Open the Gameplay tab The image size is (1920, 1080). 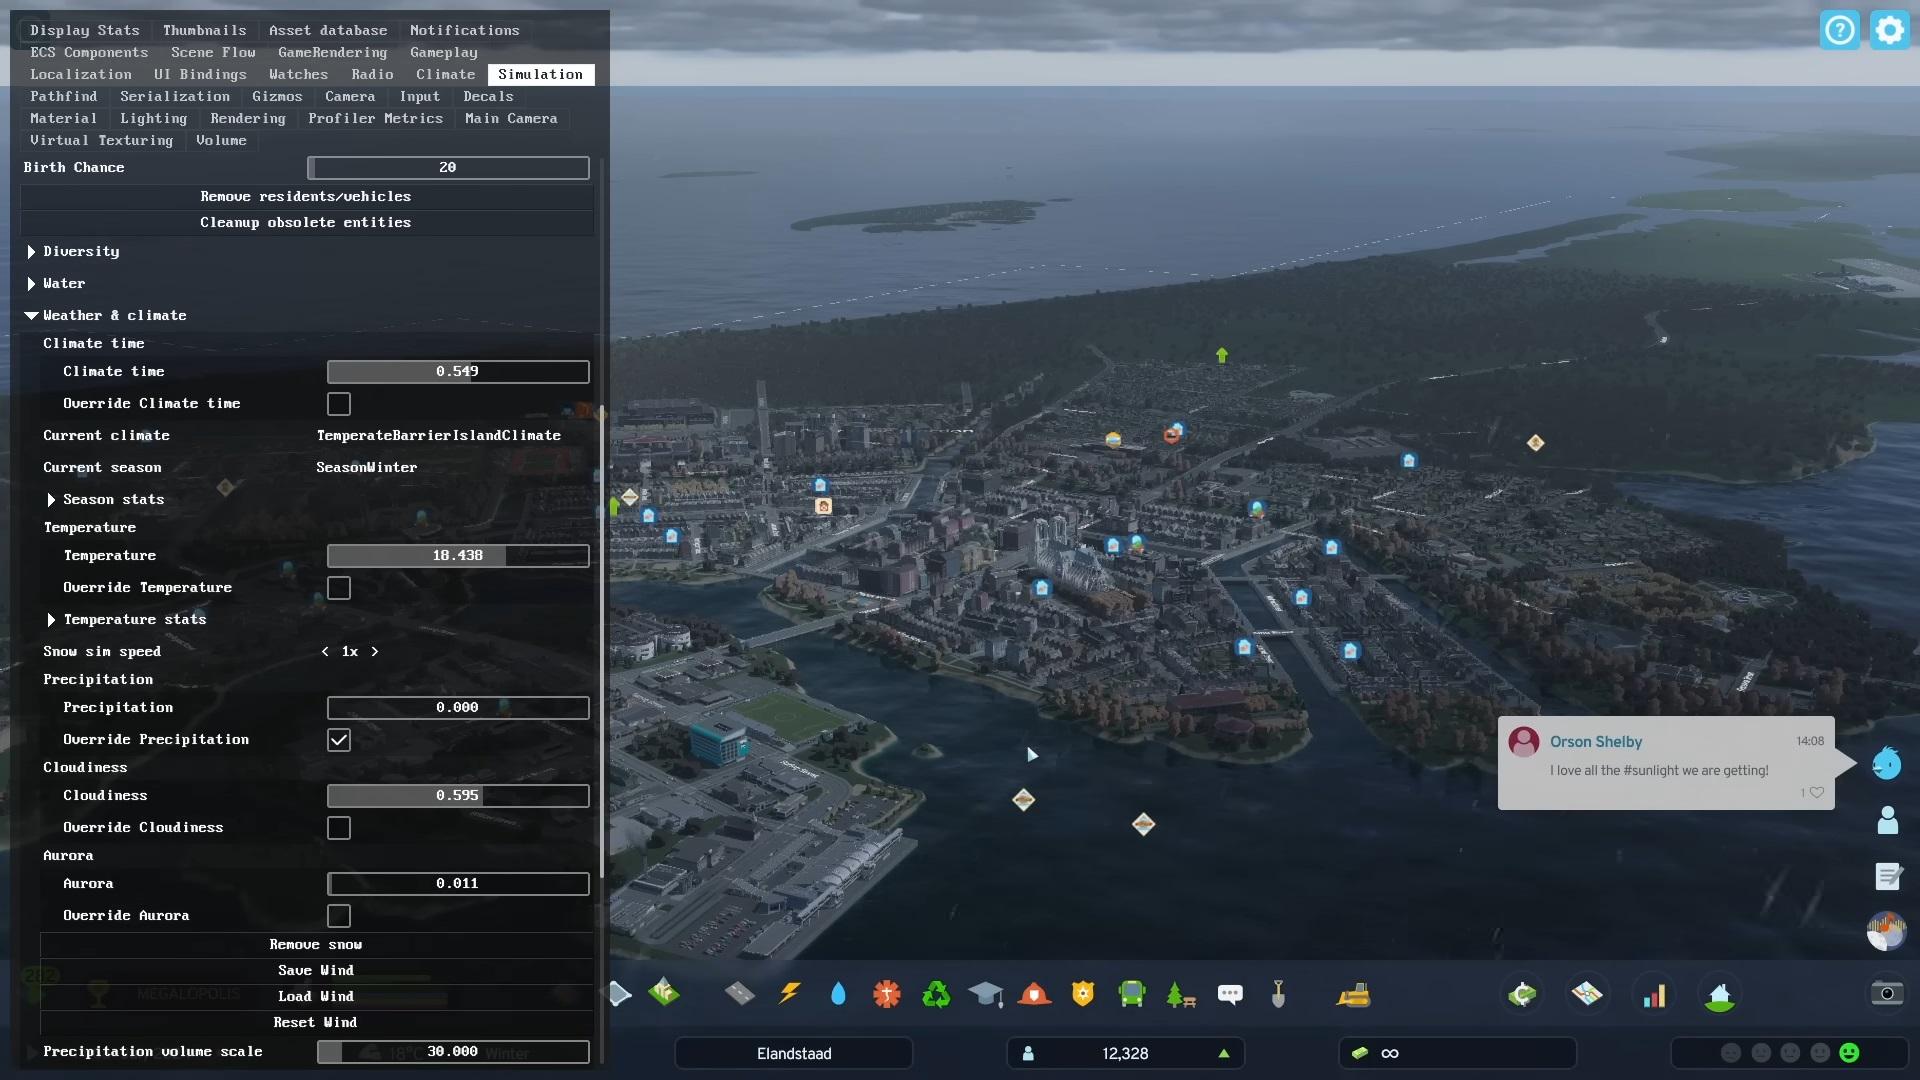click(x=443, y=53)
